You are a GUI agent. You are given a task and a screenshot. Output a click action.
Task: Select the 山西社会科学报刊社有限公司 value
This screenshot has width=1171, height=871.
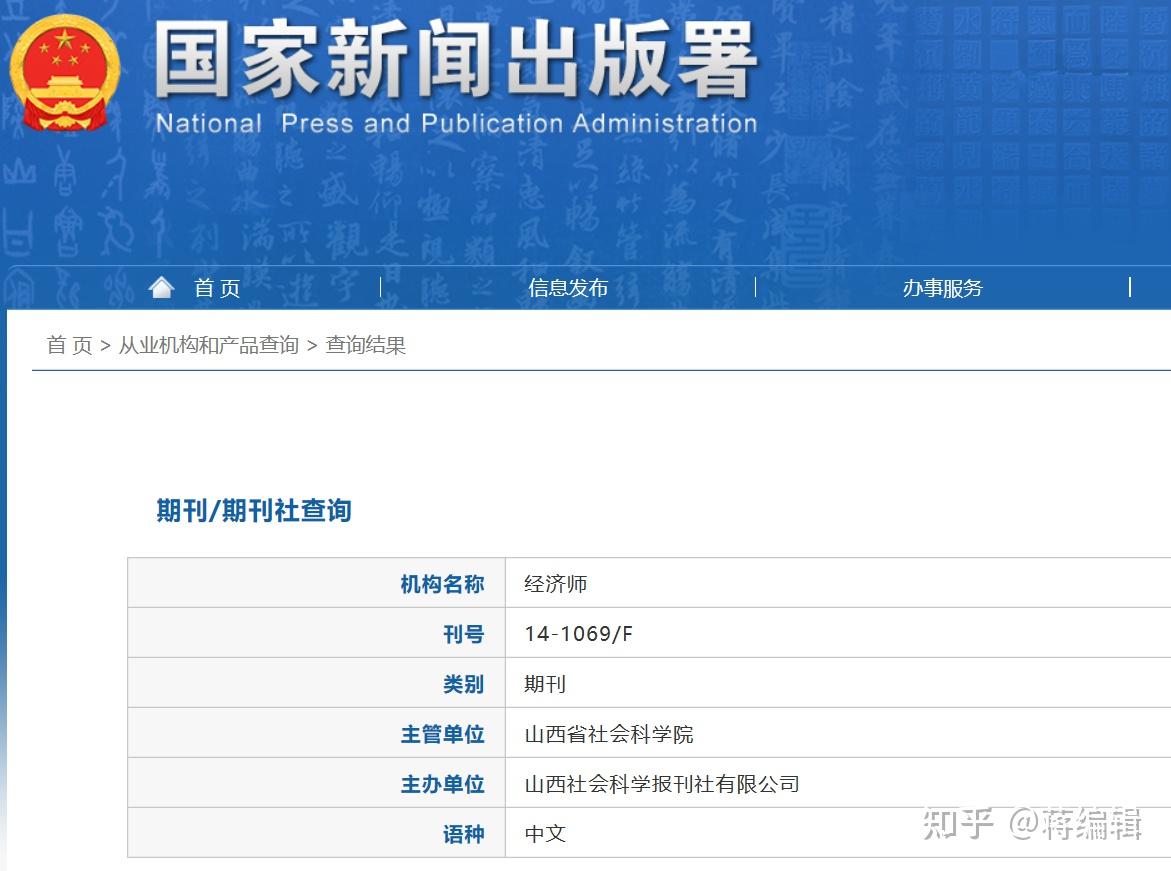(662, 784)
